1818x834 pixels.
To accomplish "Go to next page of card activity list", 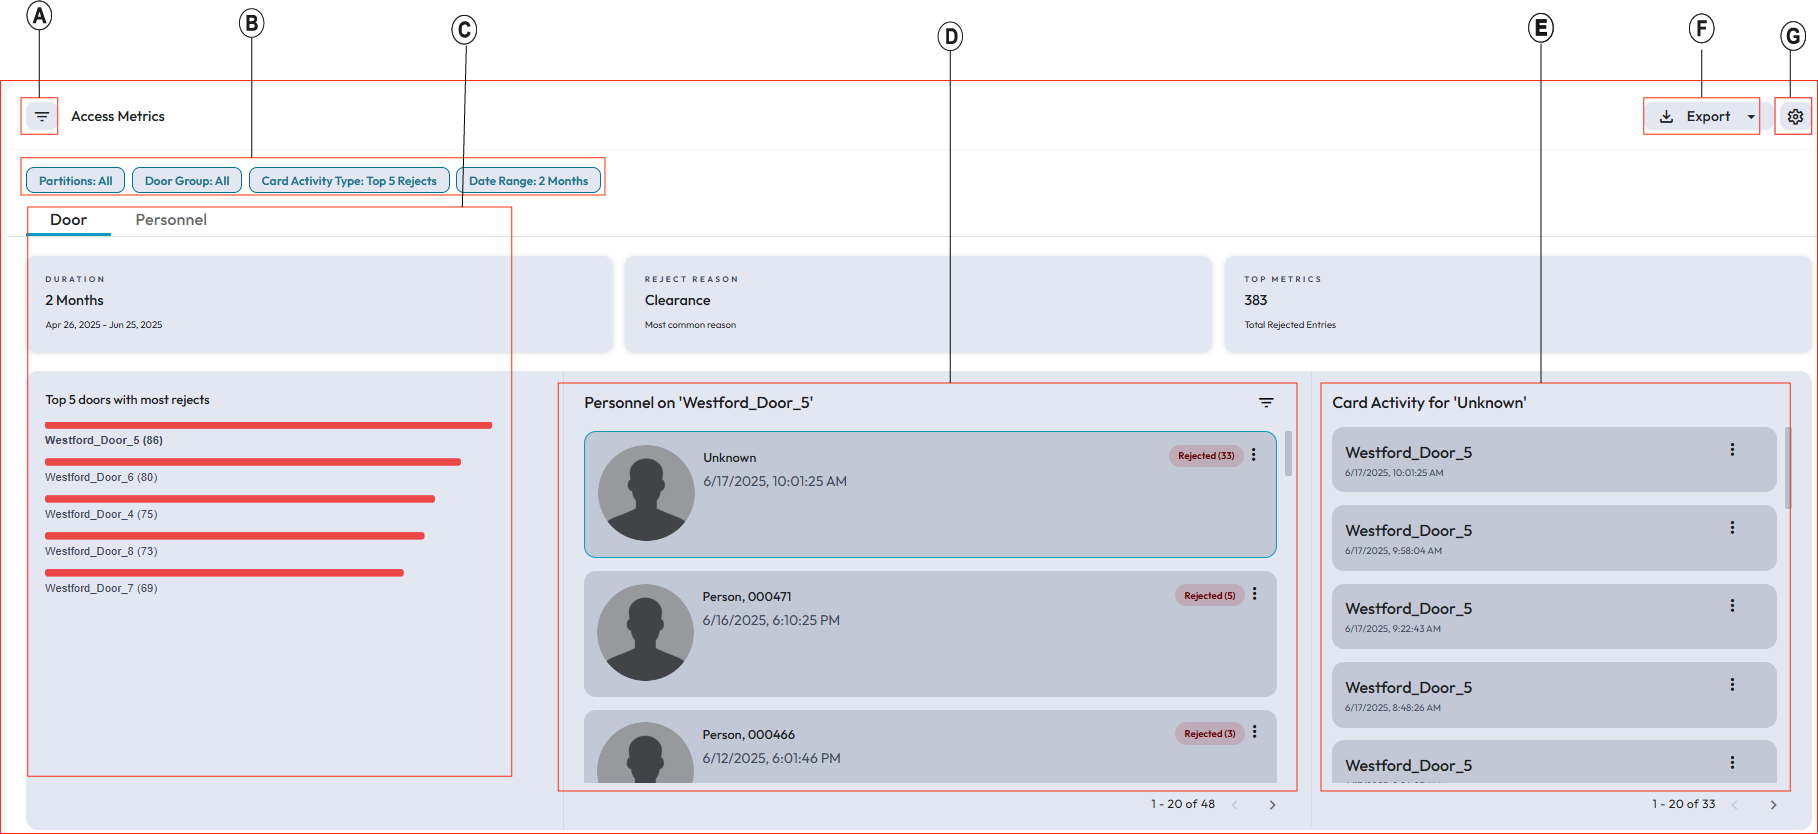I will tap(1773, 805).
